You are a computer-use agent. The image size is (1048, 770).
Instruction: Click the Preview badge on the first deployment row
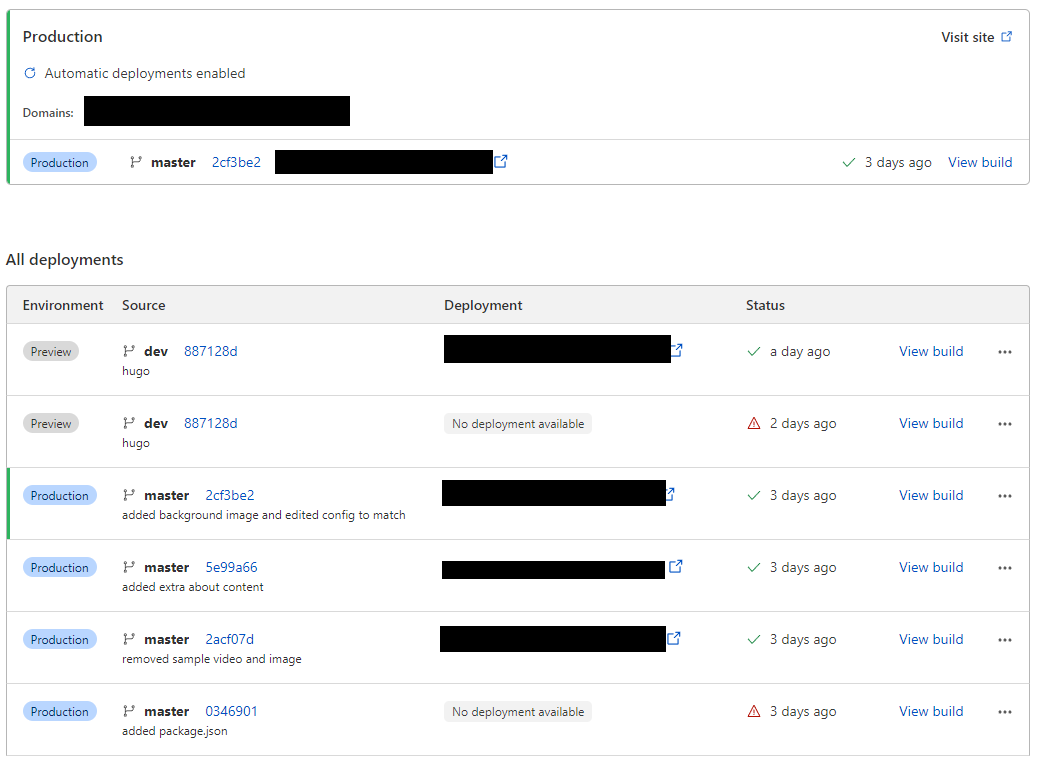pyautogui.click(x=51, y=352)
